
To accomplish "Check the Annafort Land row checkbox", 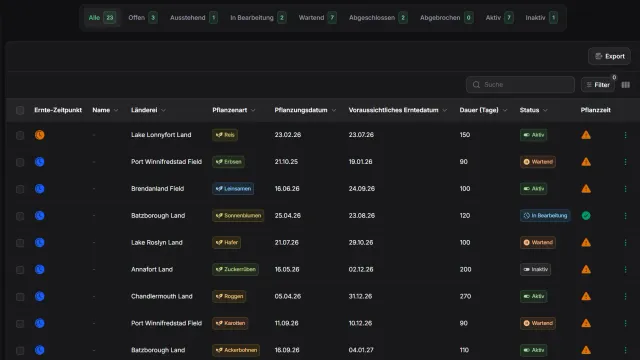I will point(20,270).
